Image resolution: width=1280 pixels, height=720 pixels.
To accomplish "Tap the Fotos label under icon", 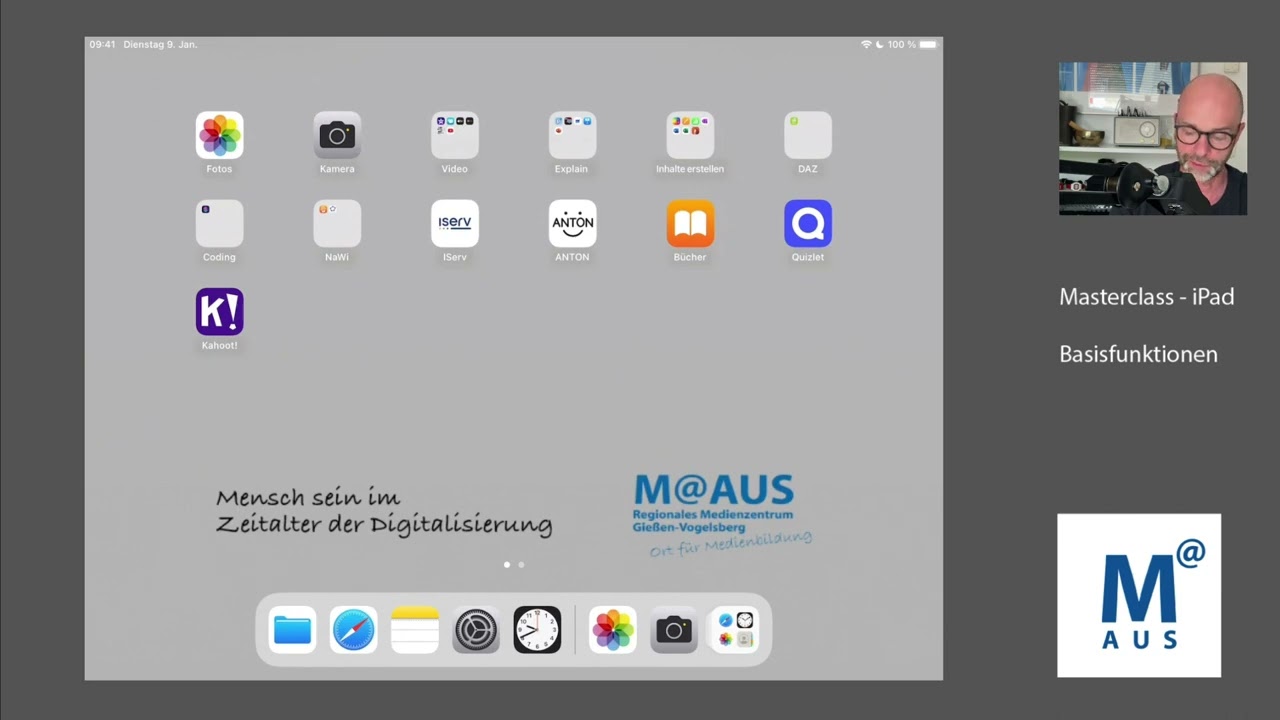I will [219, 169].
